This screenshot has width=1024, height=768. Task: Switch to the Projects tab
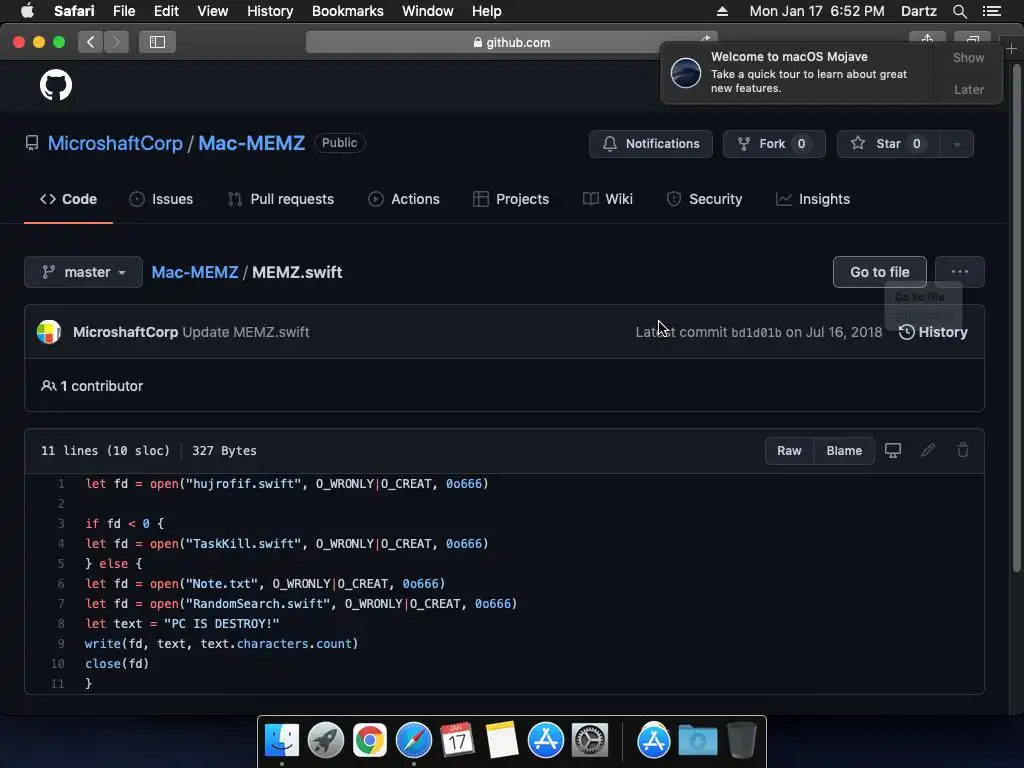click(x=511, y=199)
